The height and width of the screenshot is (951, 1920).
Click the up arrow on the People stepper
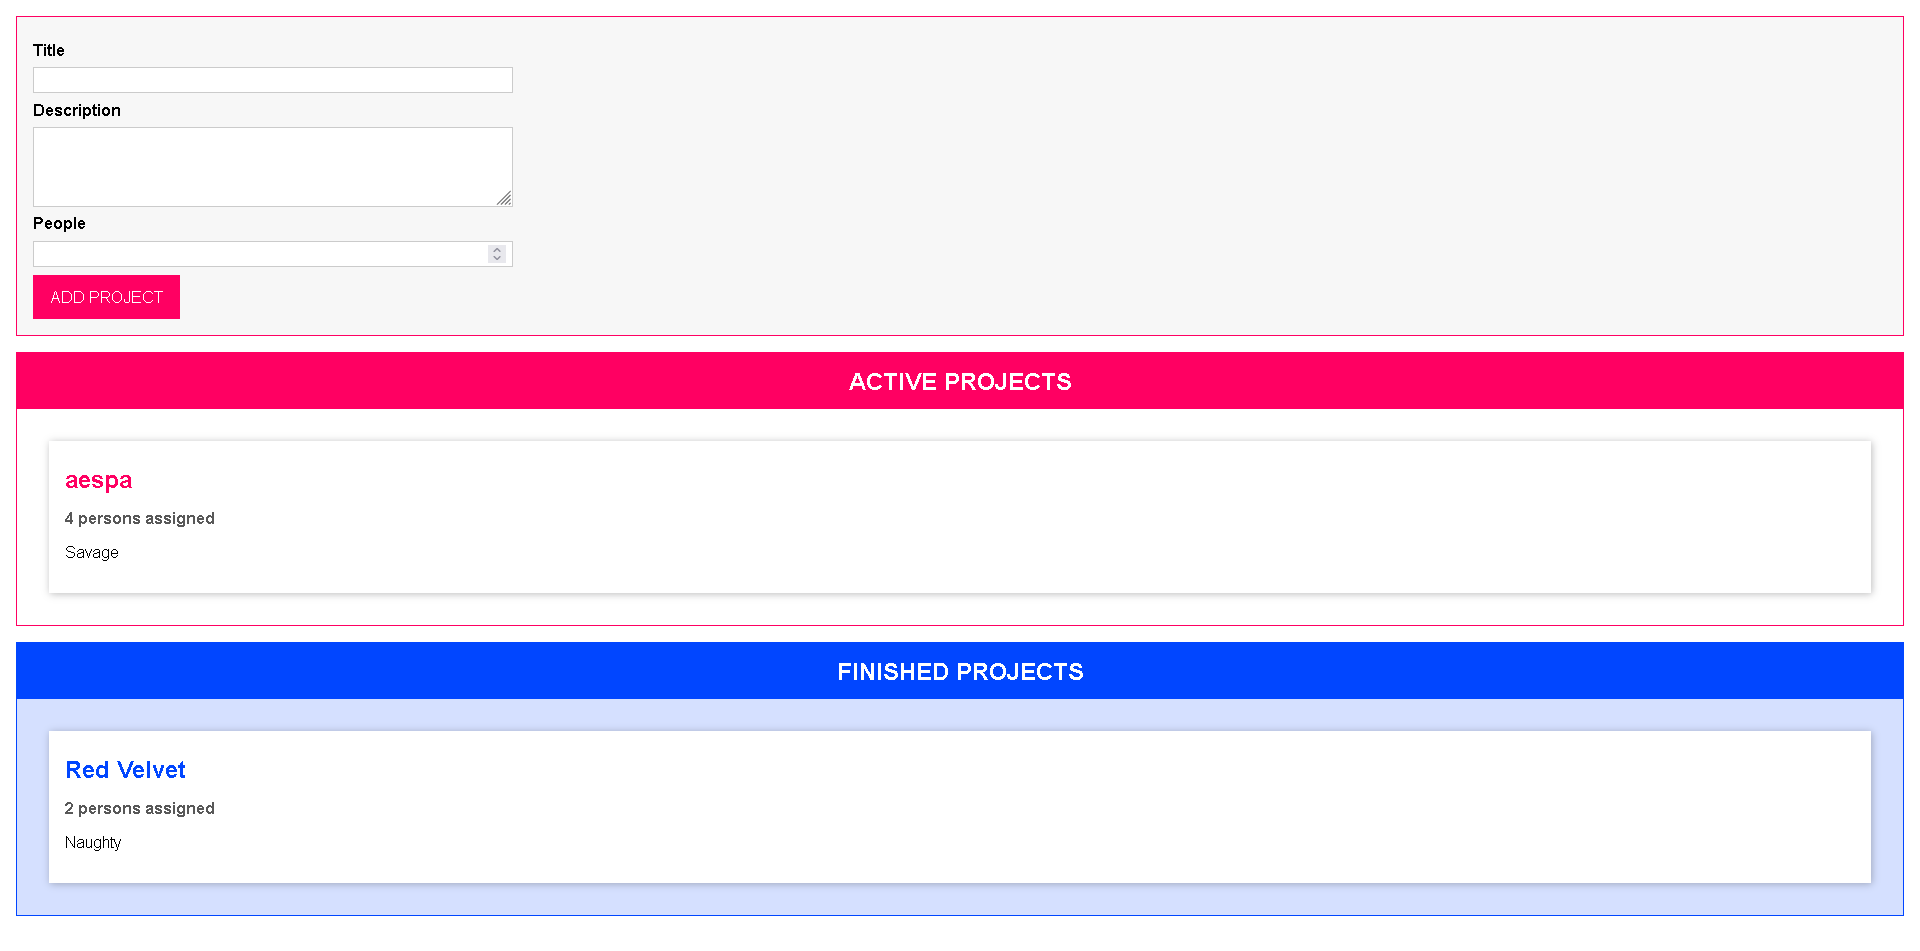[x=496, y=249]
